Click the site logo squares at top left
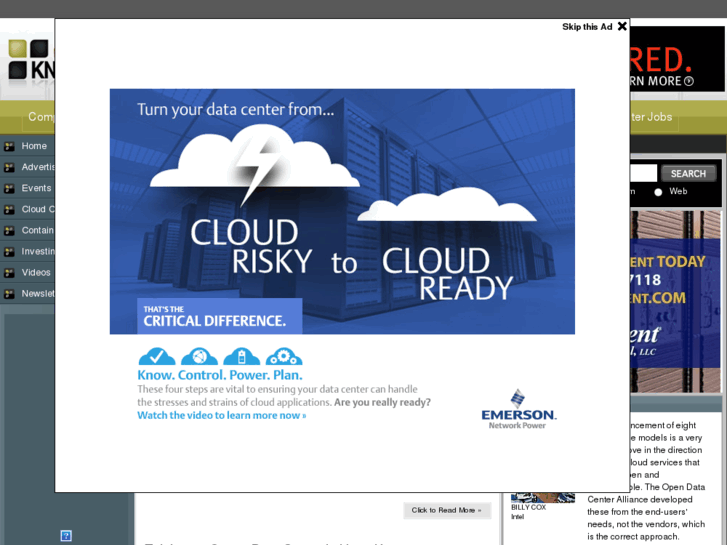The image size is (727, 545). tap(28, 59)
